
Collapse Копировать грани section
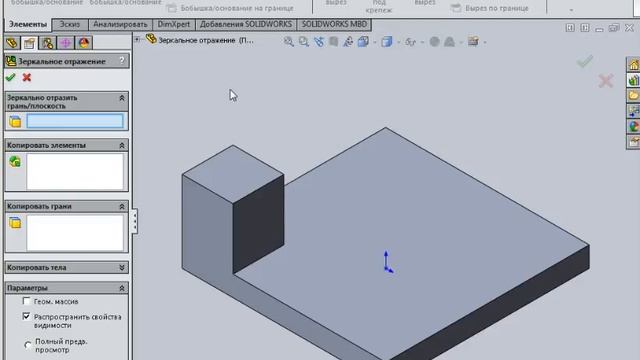122,207
